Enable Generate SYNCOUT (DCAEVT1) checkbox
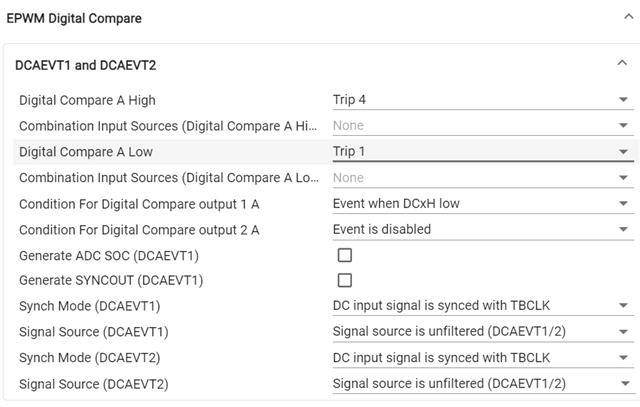The width and height of the screenshot is (640, 407). pos(345,281)
